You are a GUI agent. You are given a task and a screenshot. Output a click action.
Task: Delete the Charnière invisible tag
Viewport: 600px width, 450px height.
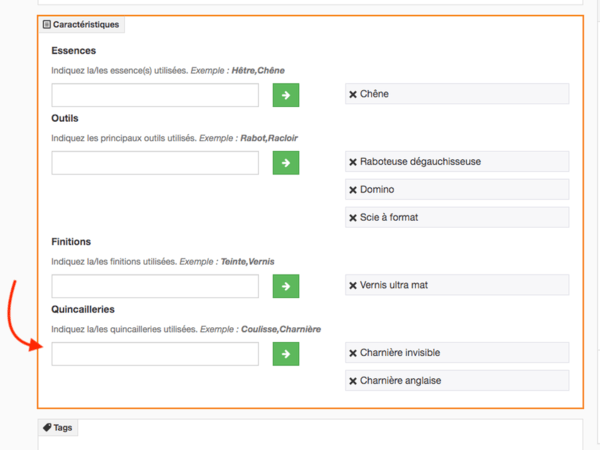point(353,353)
